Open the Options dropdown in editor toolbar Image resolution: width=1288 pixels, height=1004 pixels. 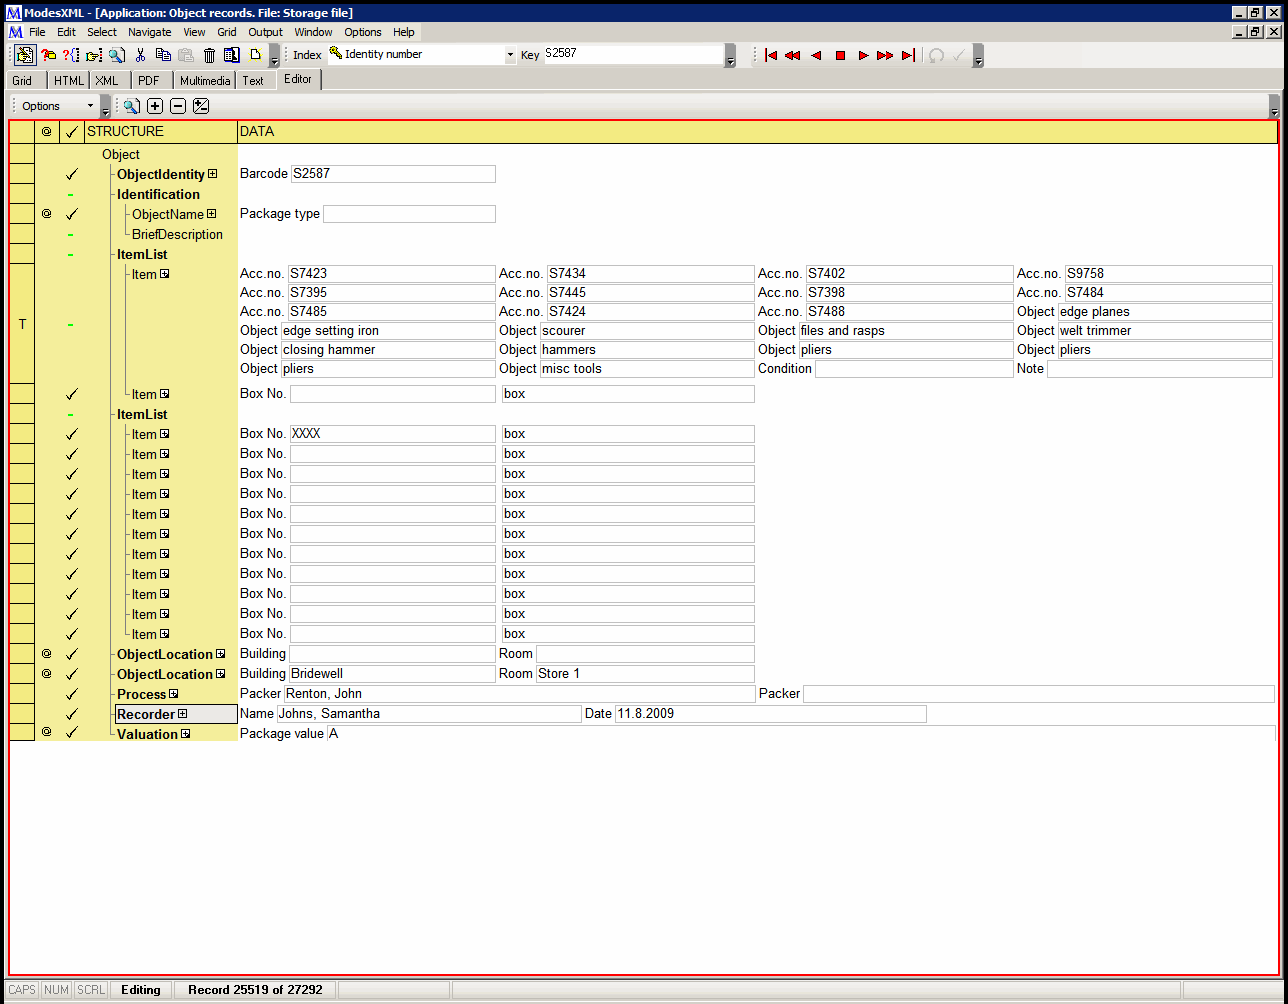pyautogui.click(x=58, y=106)
